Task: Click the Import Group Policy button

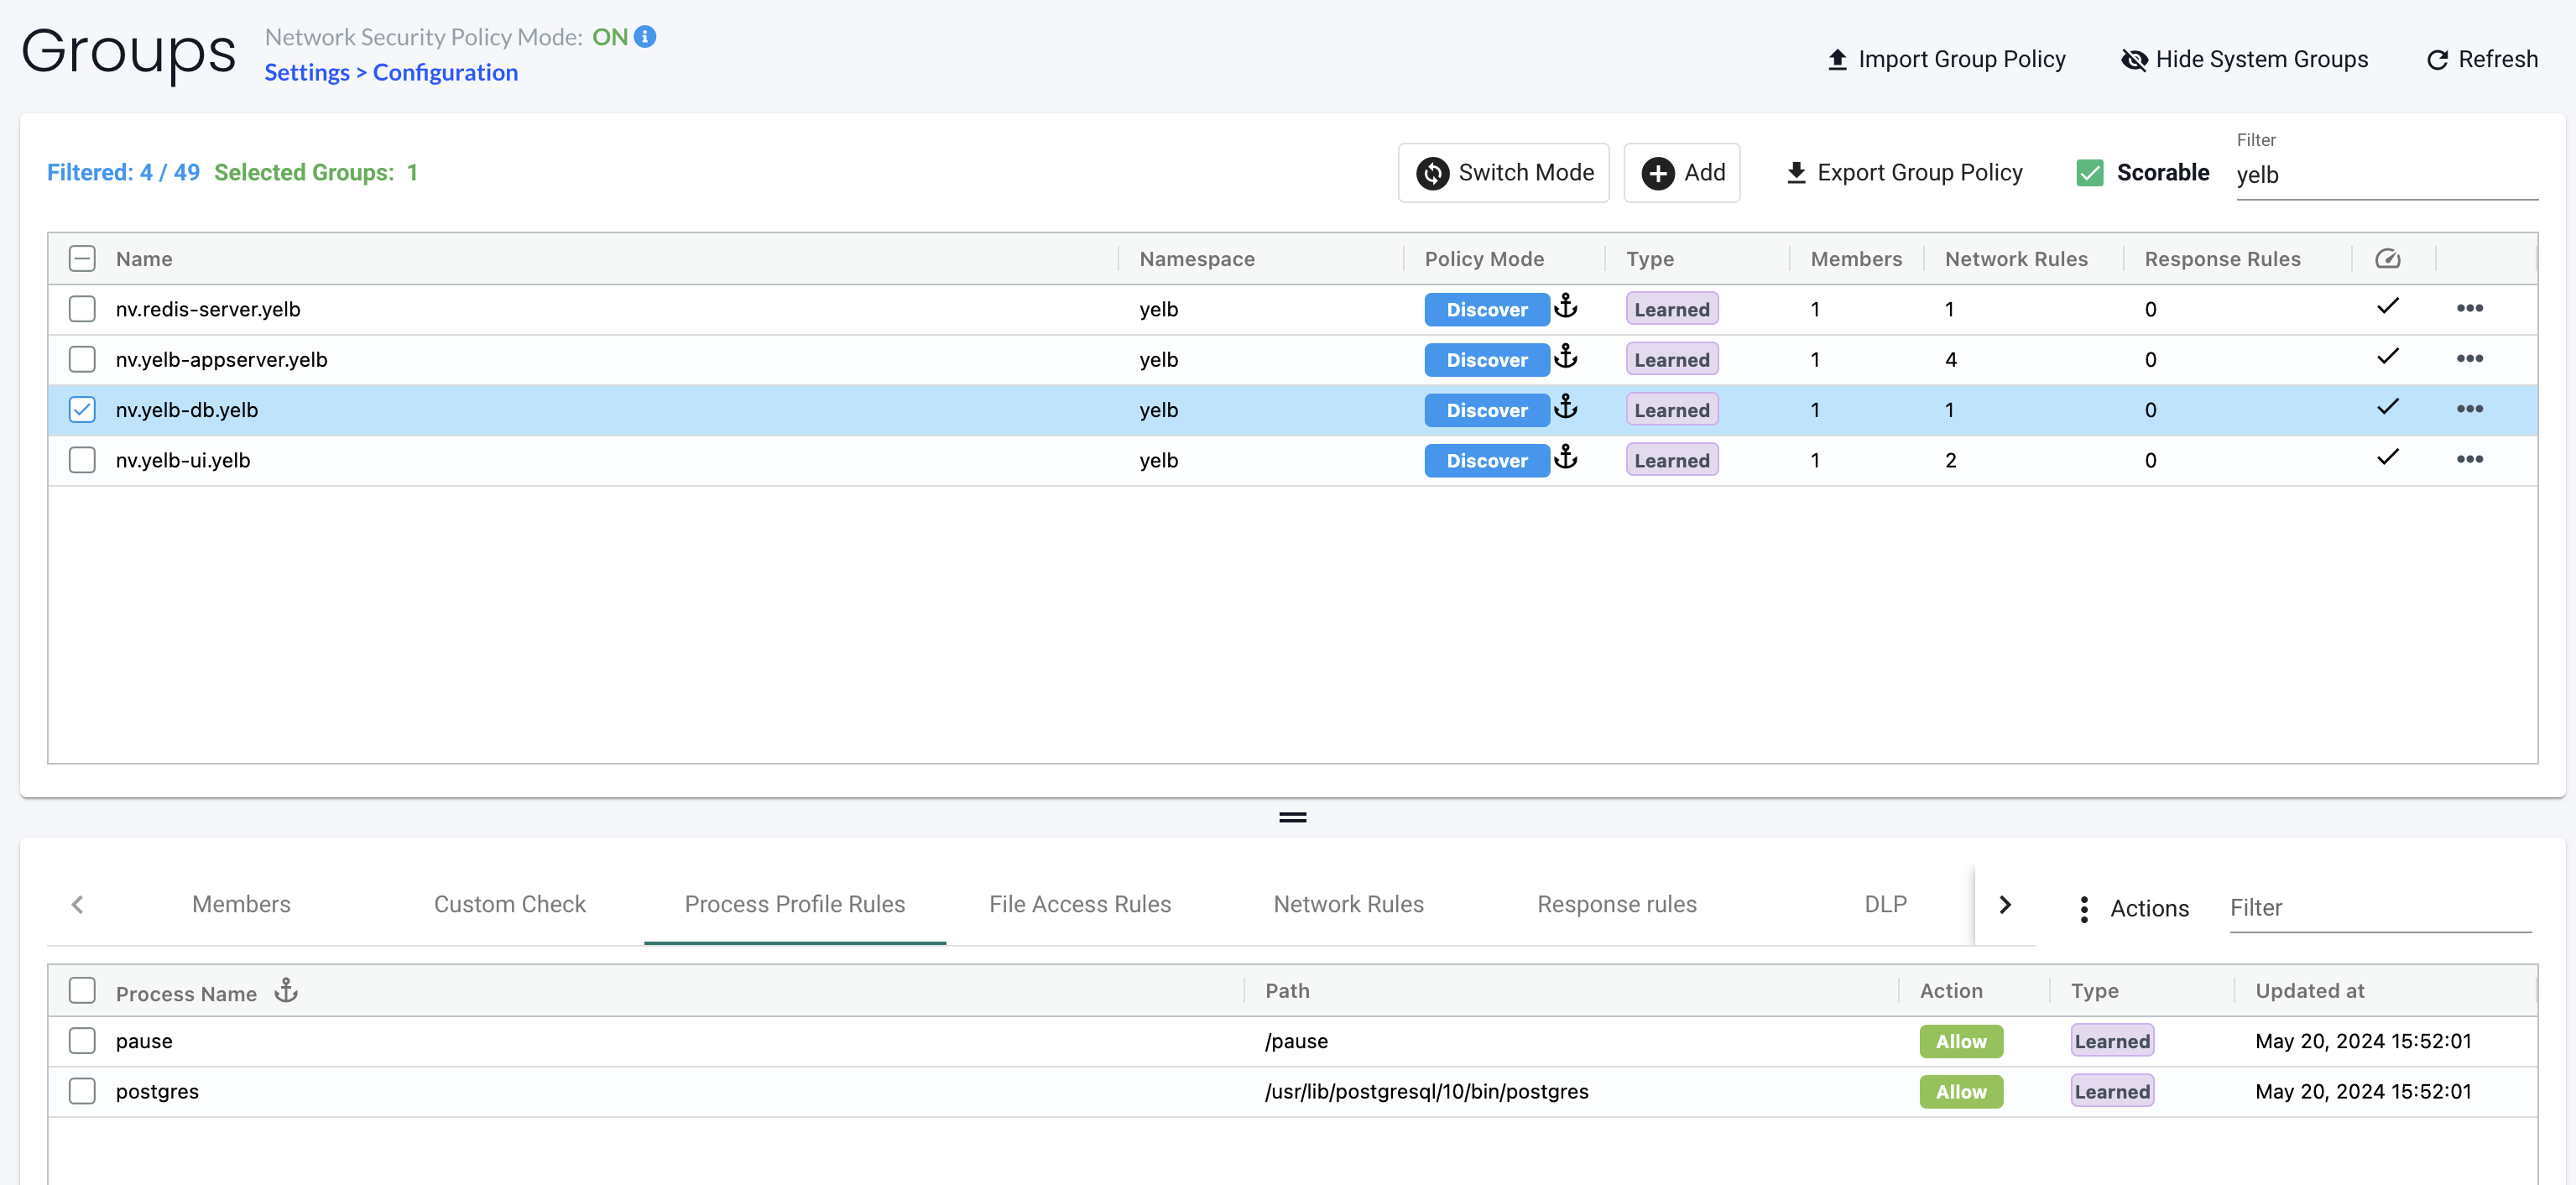Action: tap(1946, 60)
